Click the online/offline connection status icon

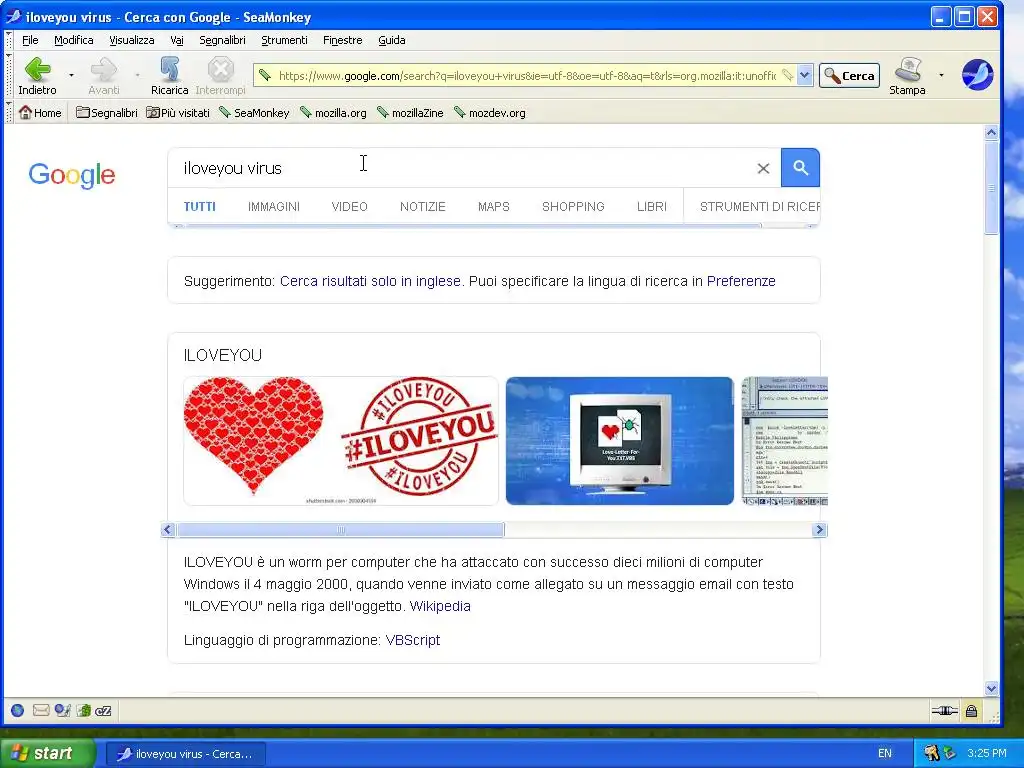click(944, 711)
